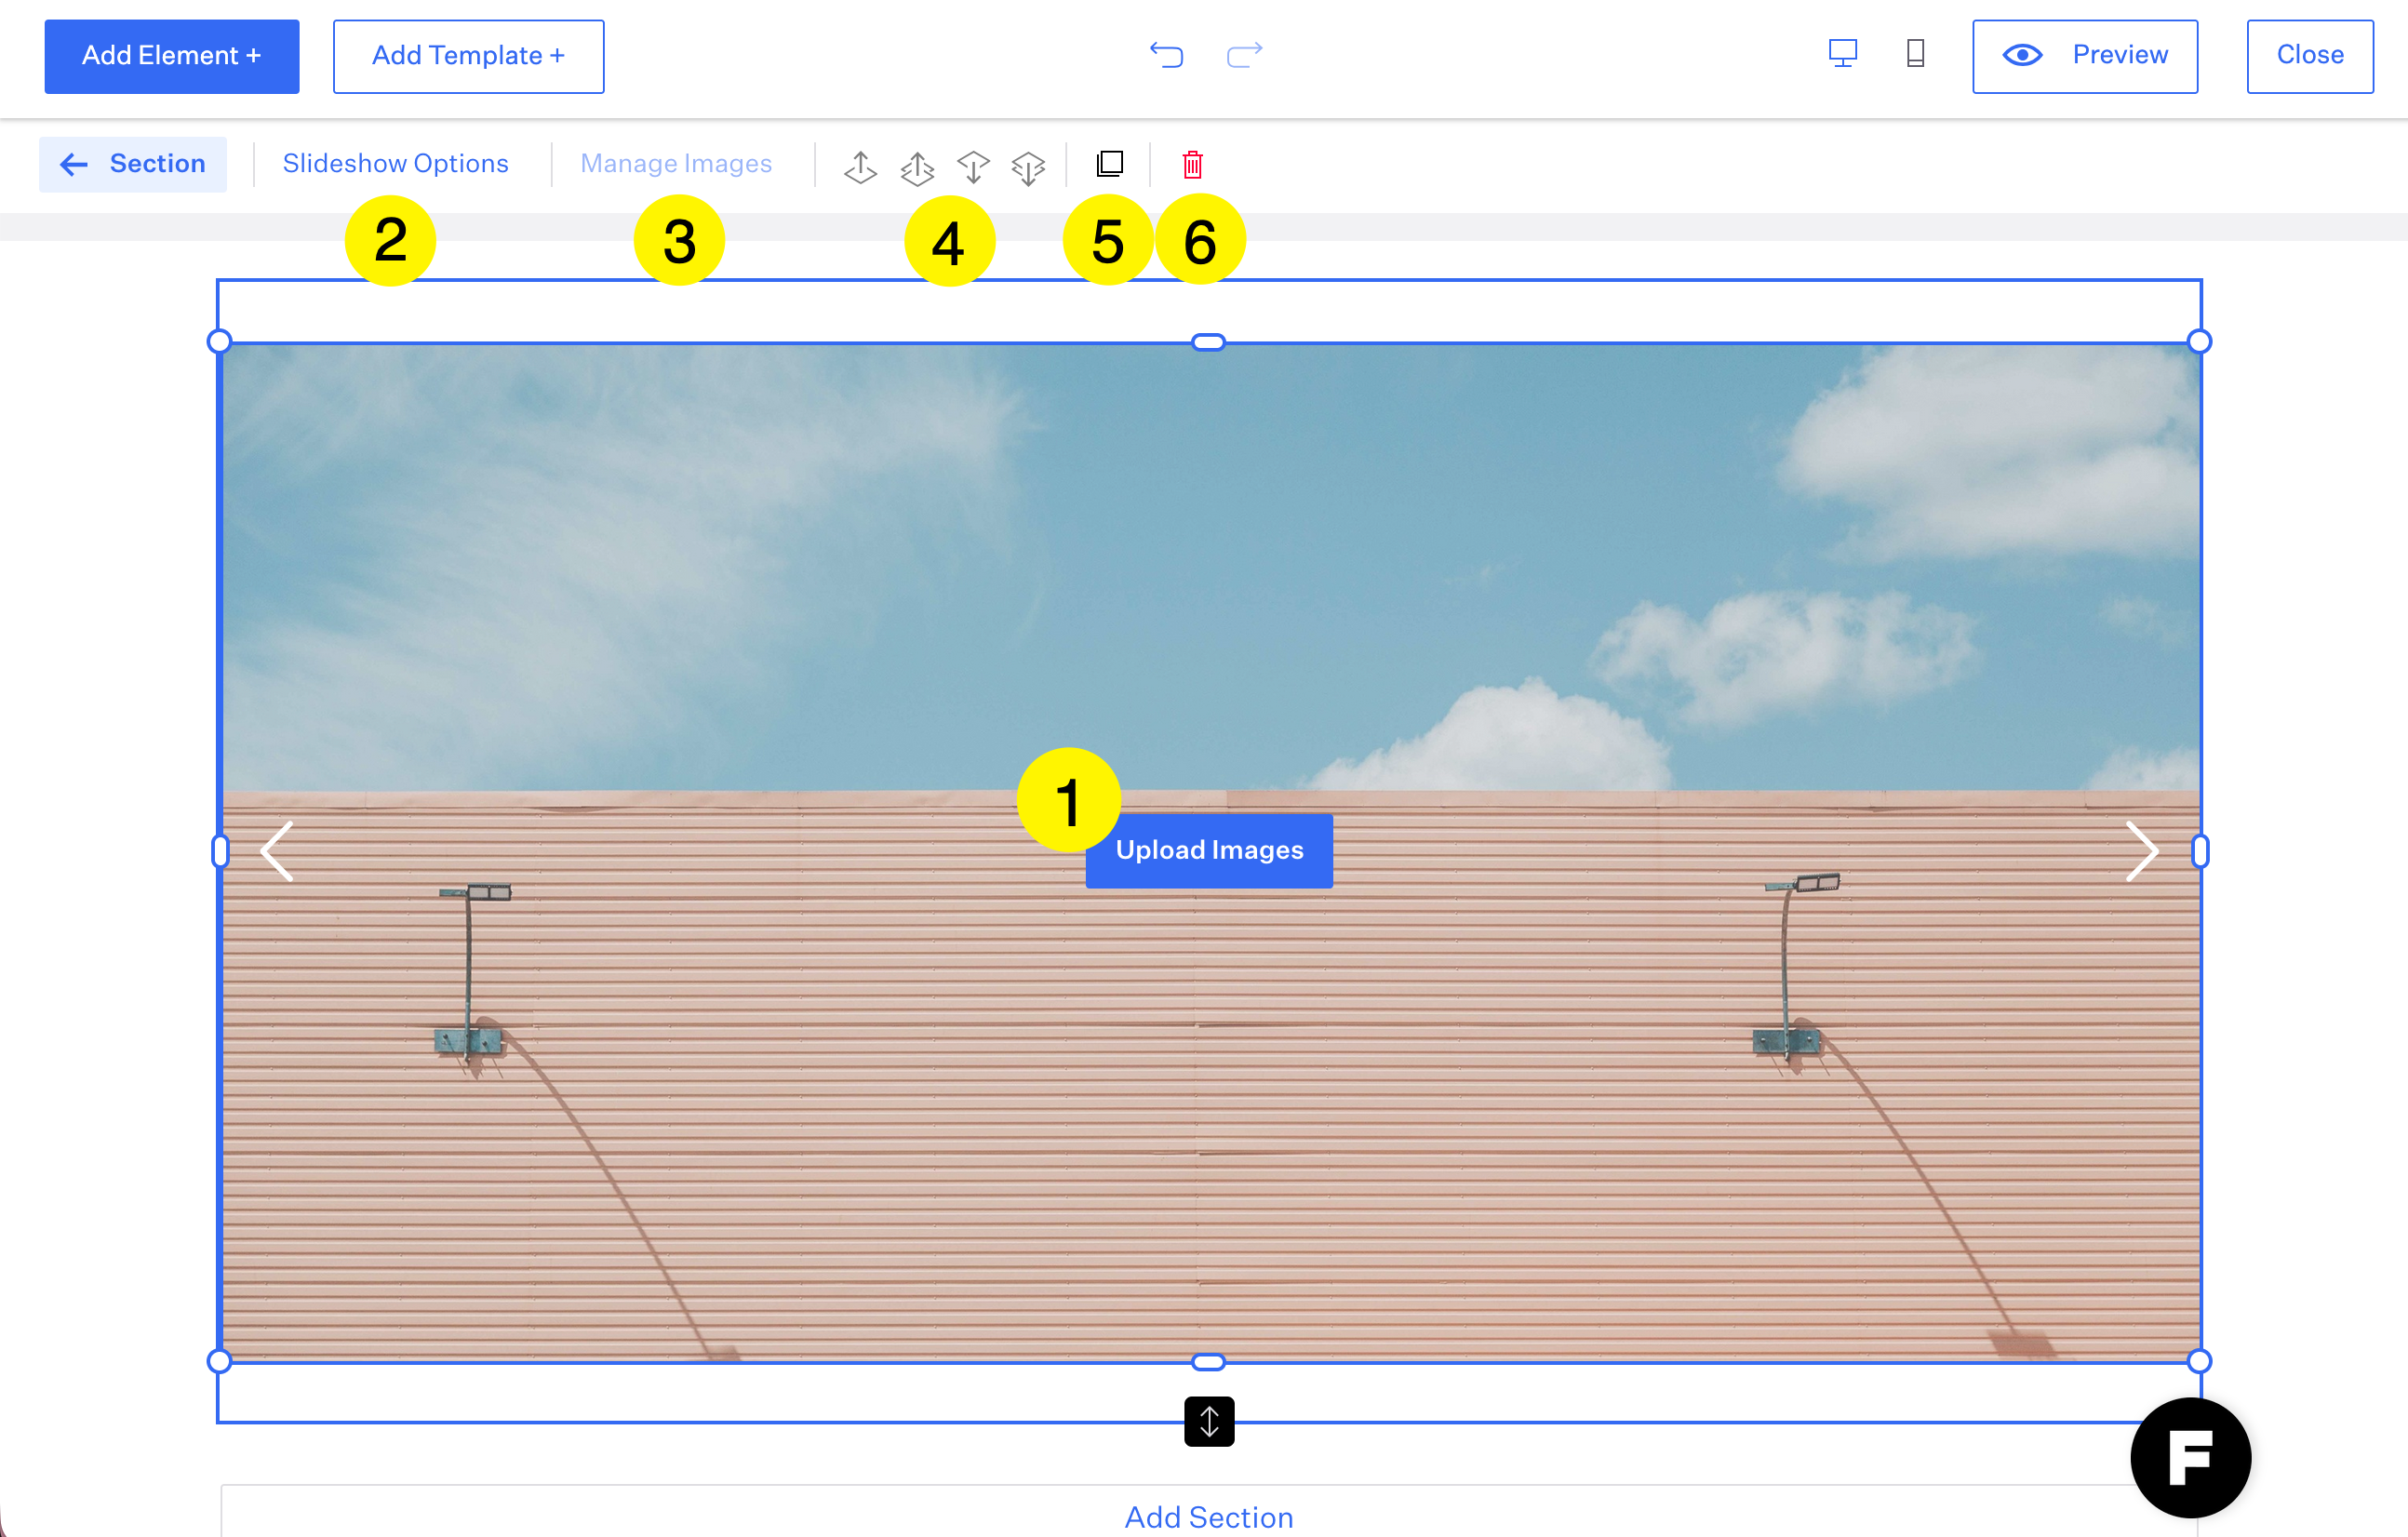The height and width of the screenshot is (1537, 2408).
Task: Go back to Section
Action: [x=133, y=164]
